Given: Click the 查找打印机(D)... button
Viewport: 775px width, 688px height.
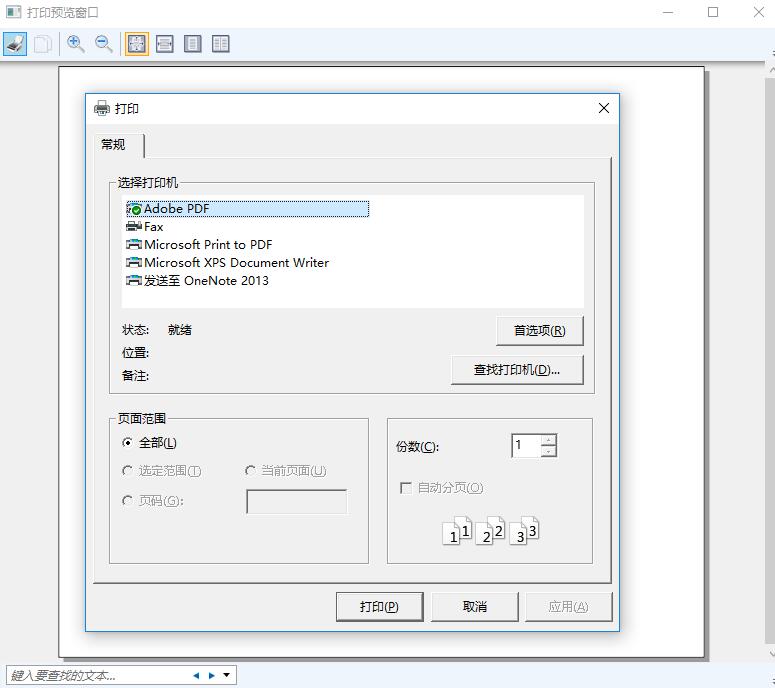Looking at the screenshot, I should [517, 370].
